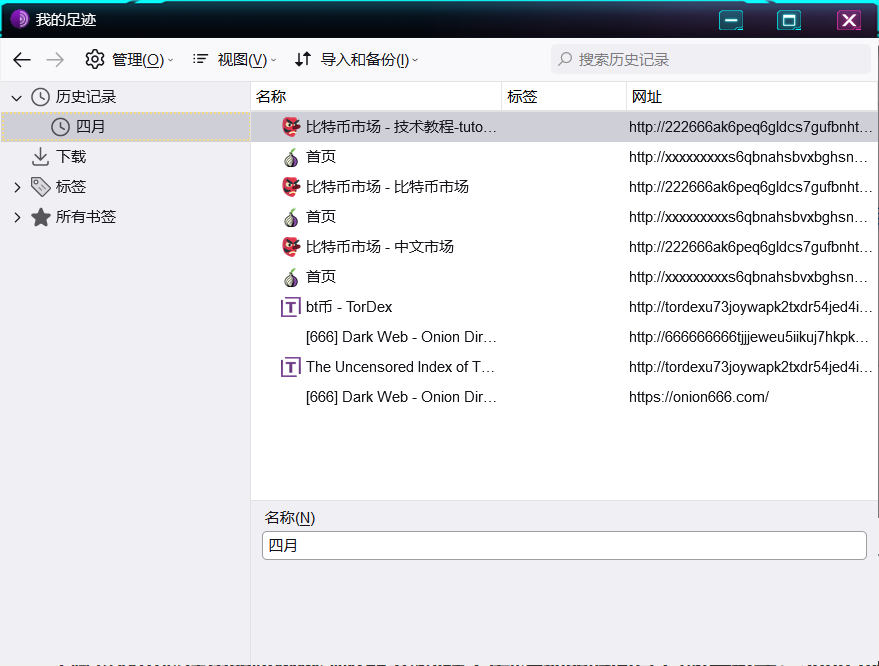Click mask icon on 中文市场 row
The width and height of the screenshot is (879, 666).
[x=291, y=247]
